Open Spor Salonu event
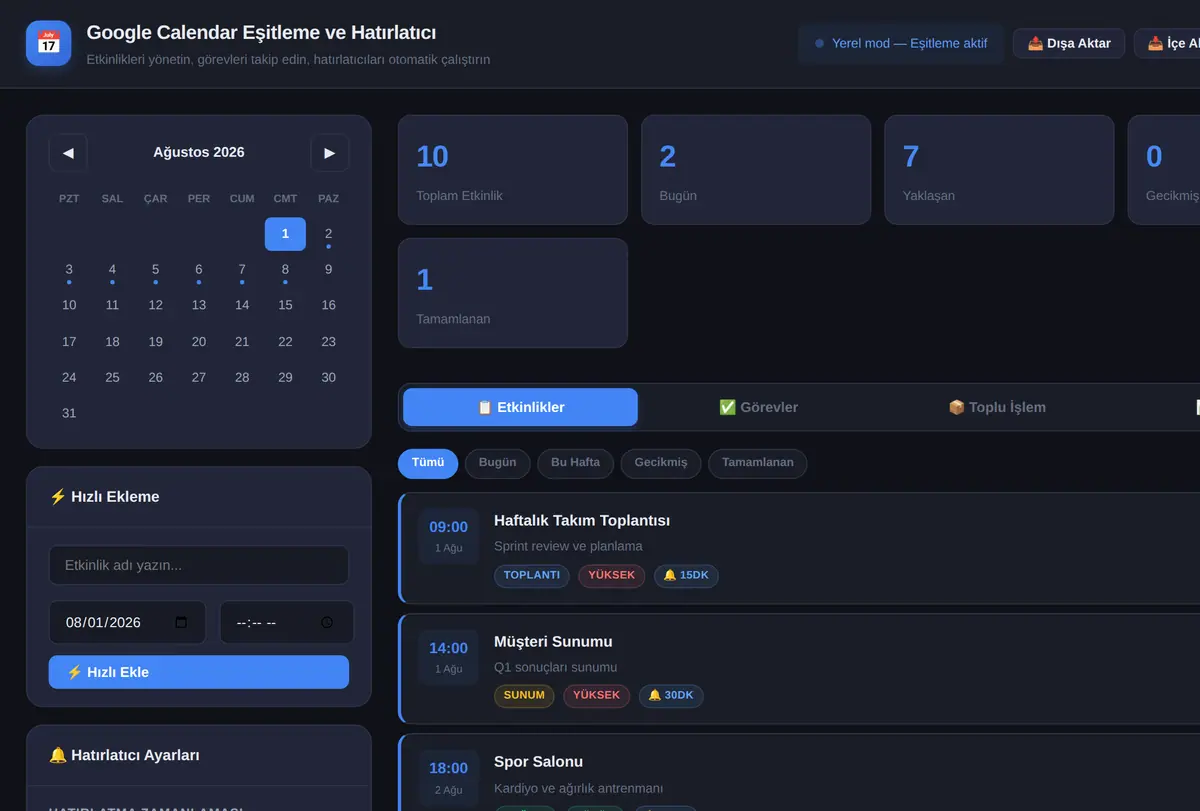This screenshot has width=1200, height=811. pyautogui.click(x=799, y=772)
